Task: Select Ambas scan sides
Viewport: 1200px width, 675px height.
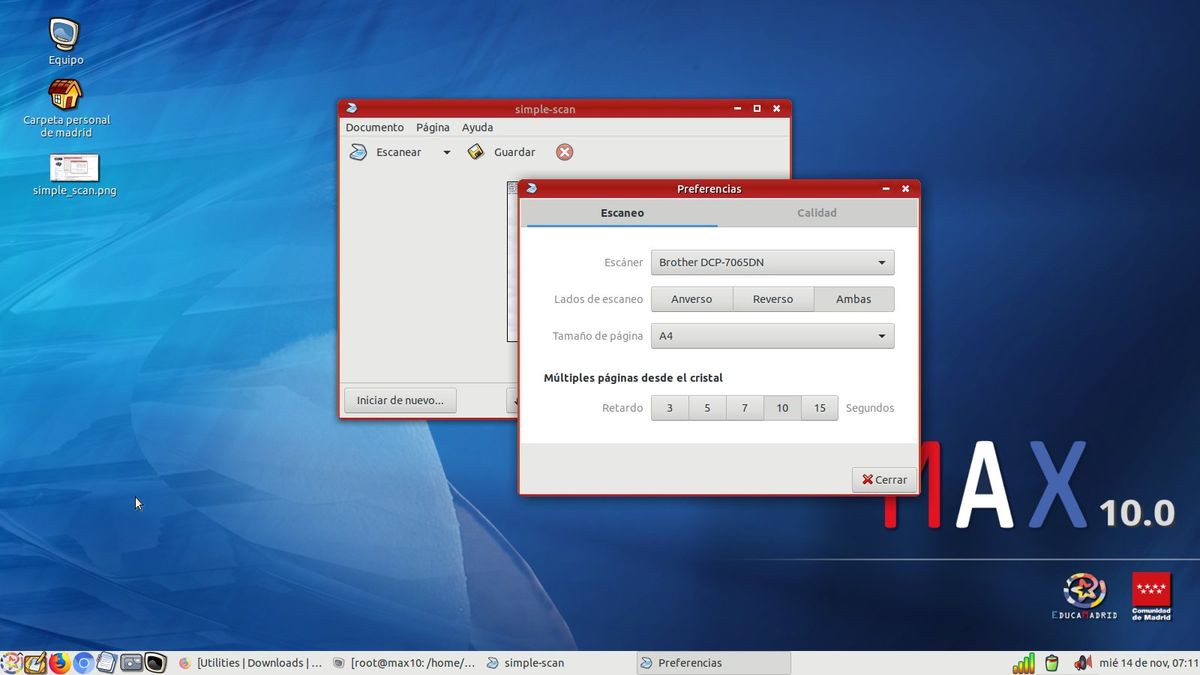Action: click(854, 299)
